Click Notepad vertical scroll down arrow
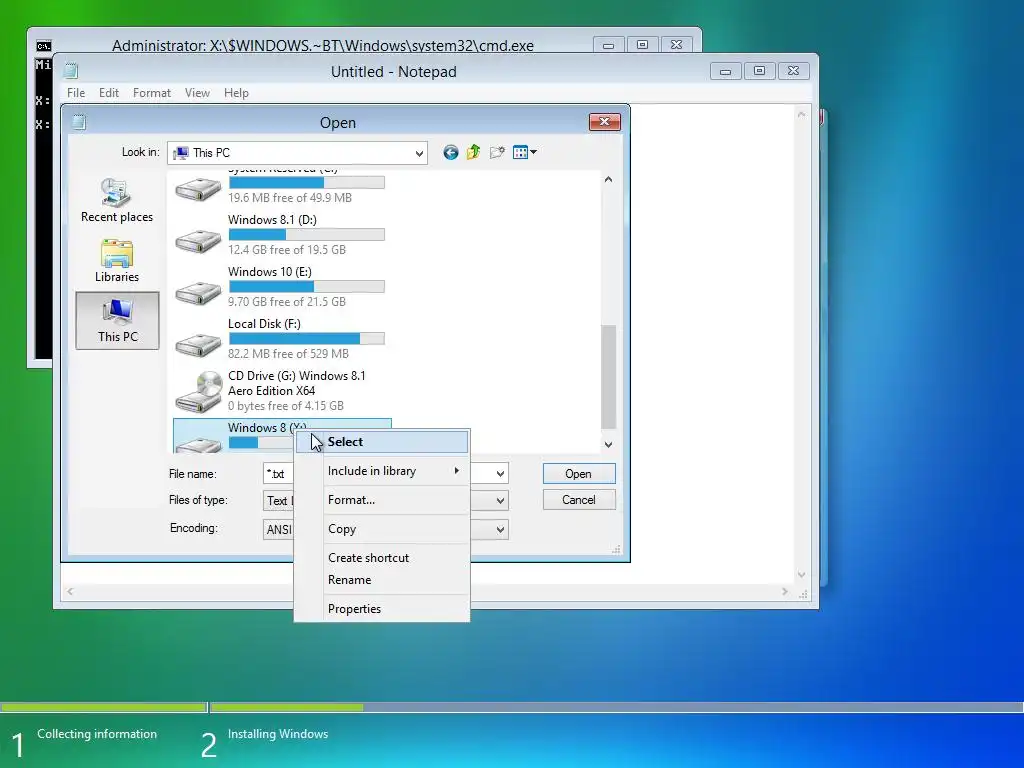This screenshot has height=768, width=1024. point(801,575)
